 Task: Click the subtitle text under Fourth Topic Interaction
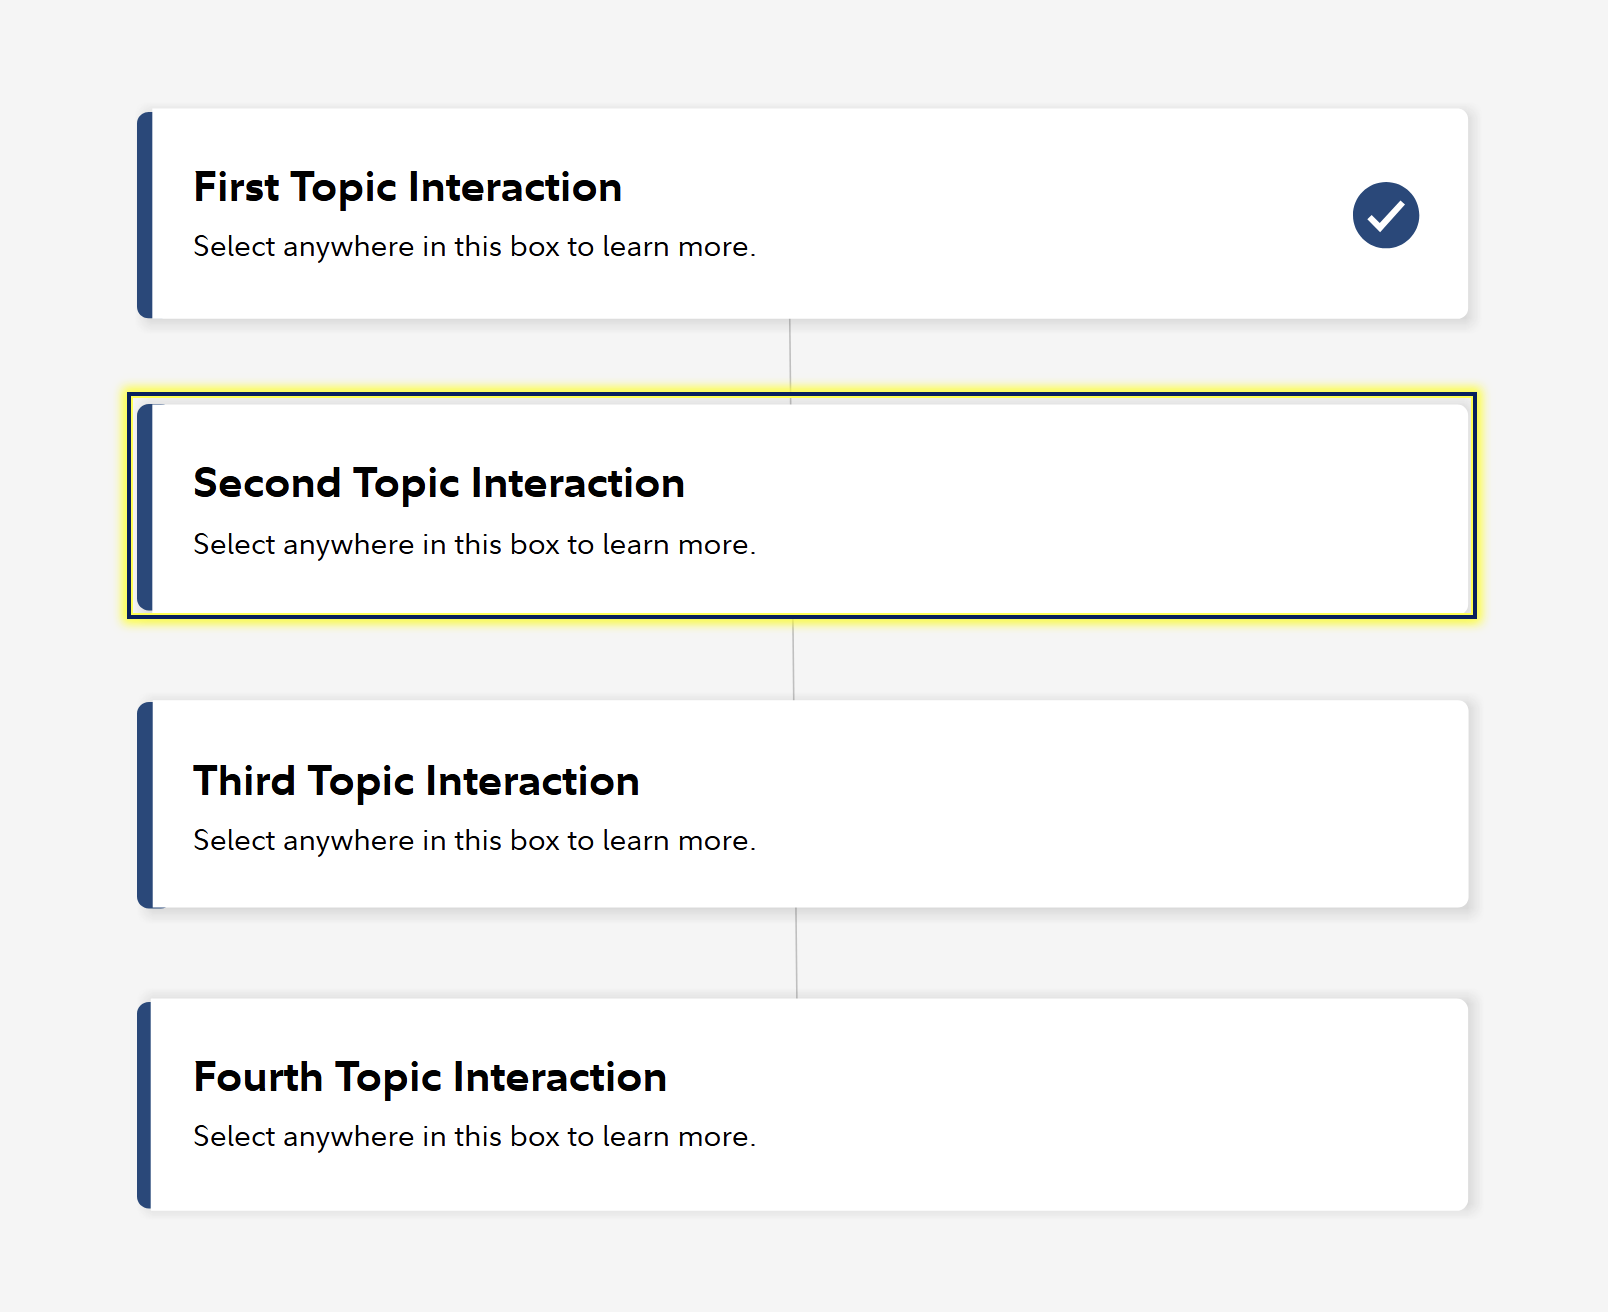[x=474, y=1137]
